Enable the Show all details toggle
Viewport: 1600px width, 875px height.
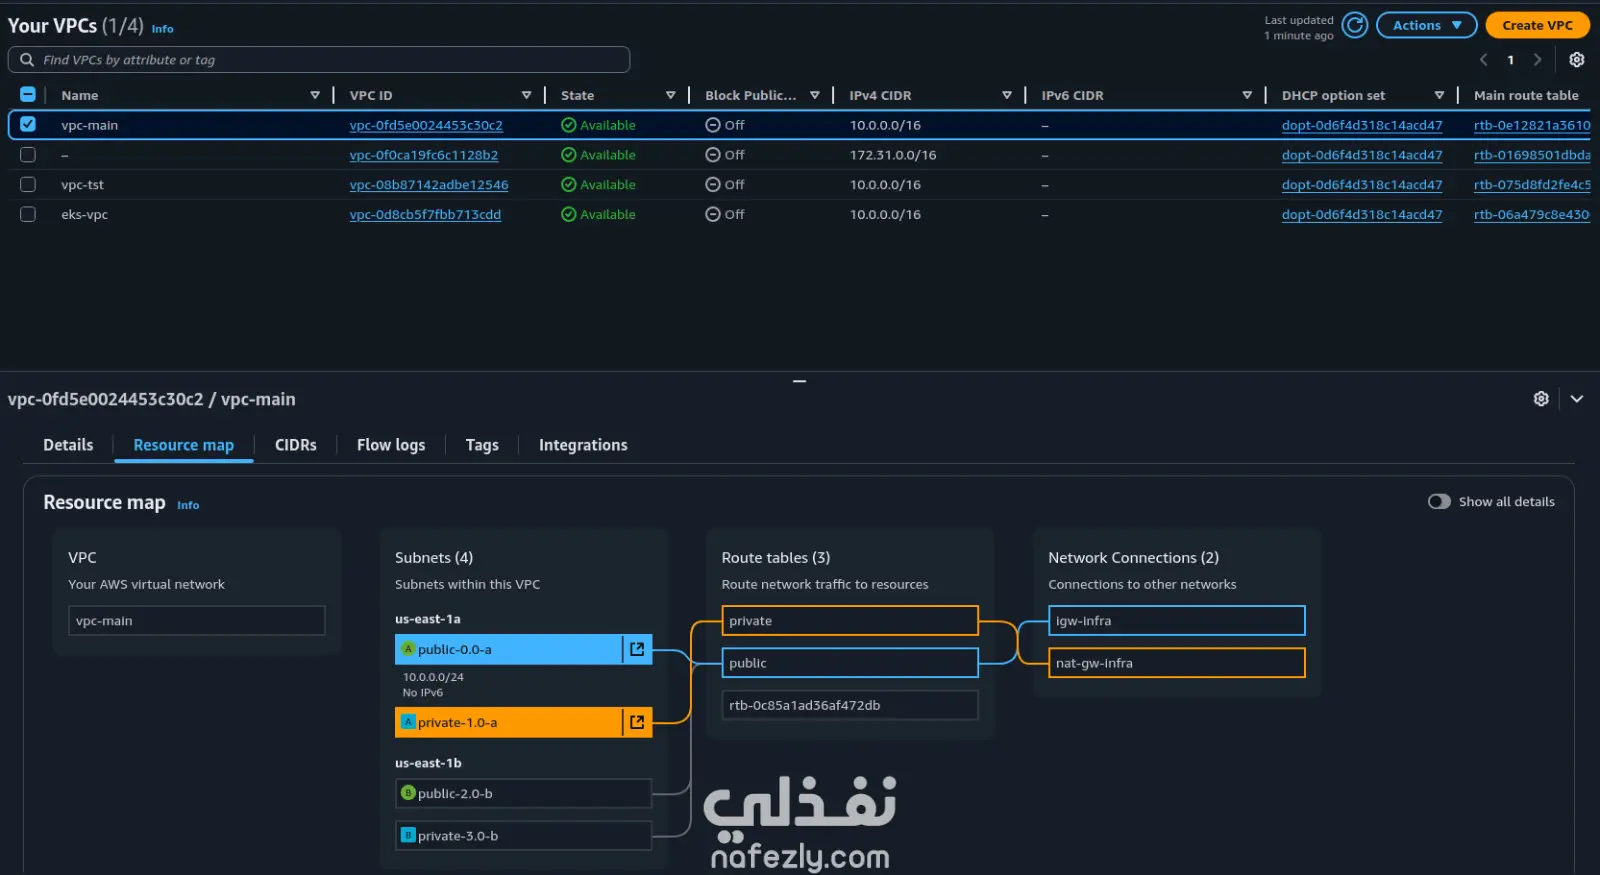(1439, 502)
